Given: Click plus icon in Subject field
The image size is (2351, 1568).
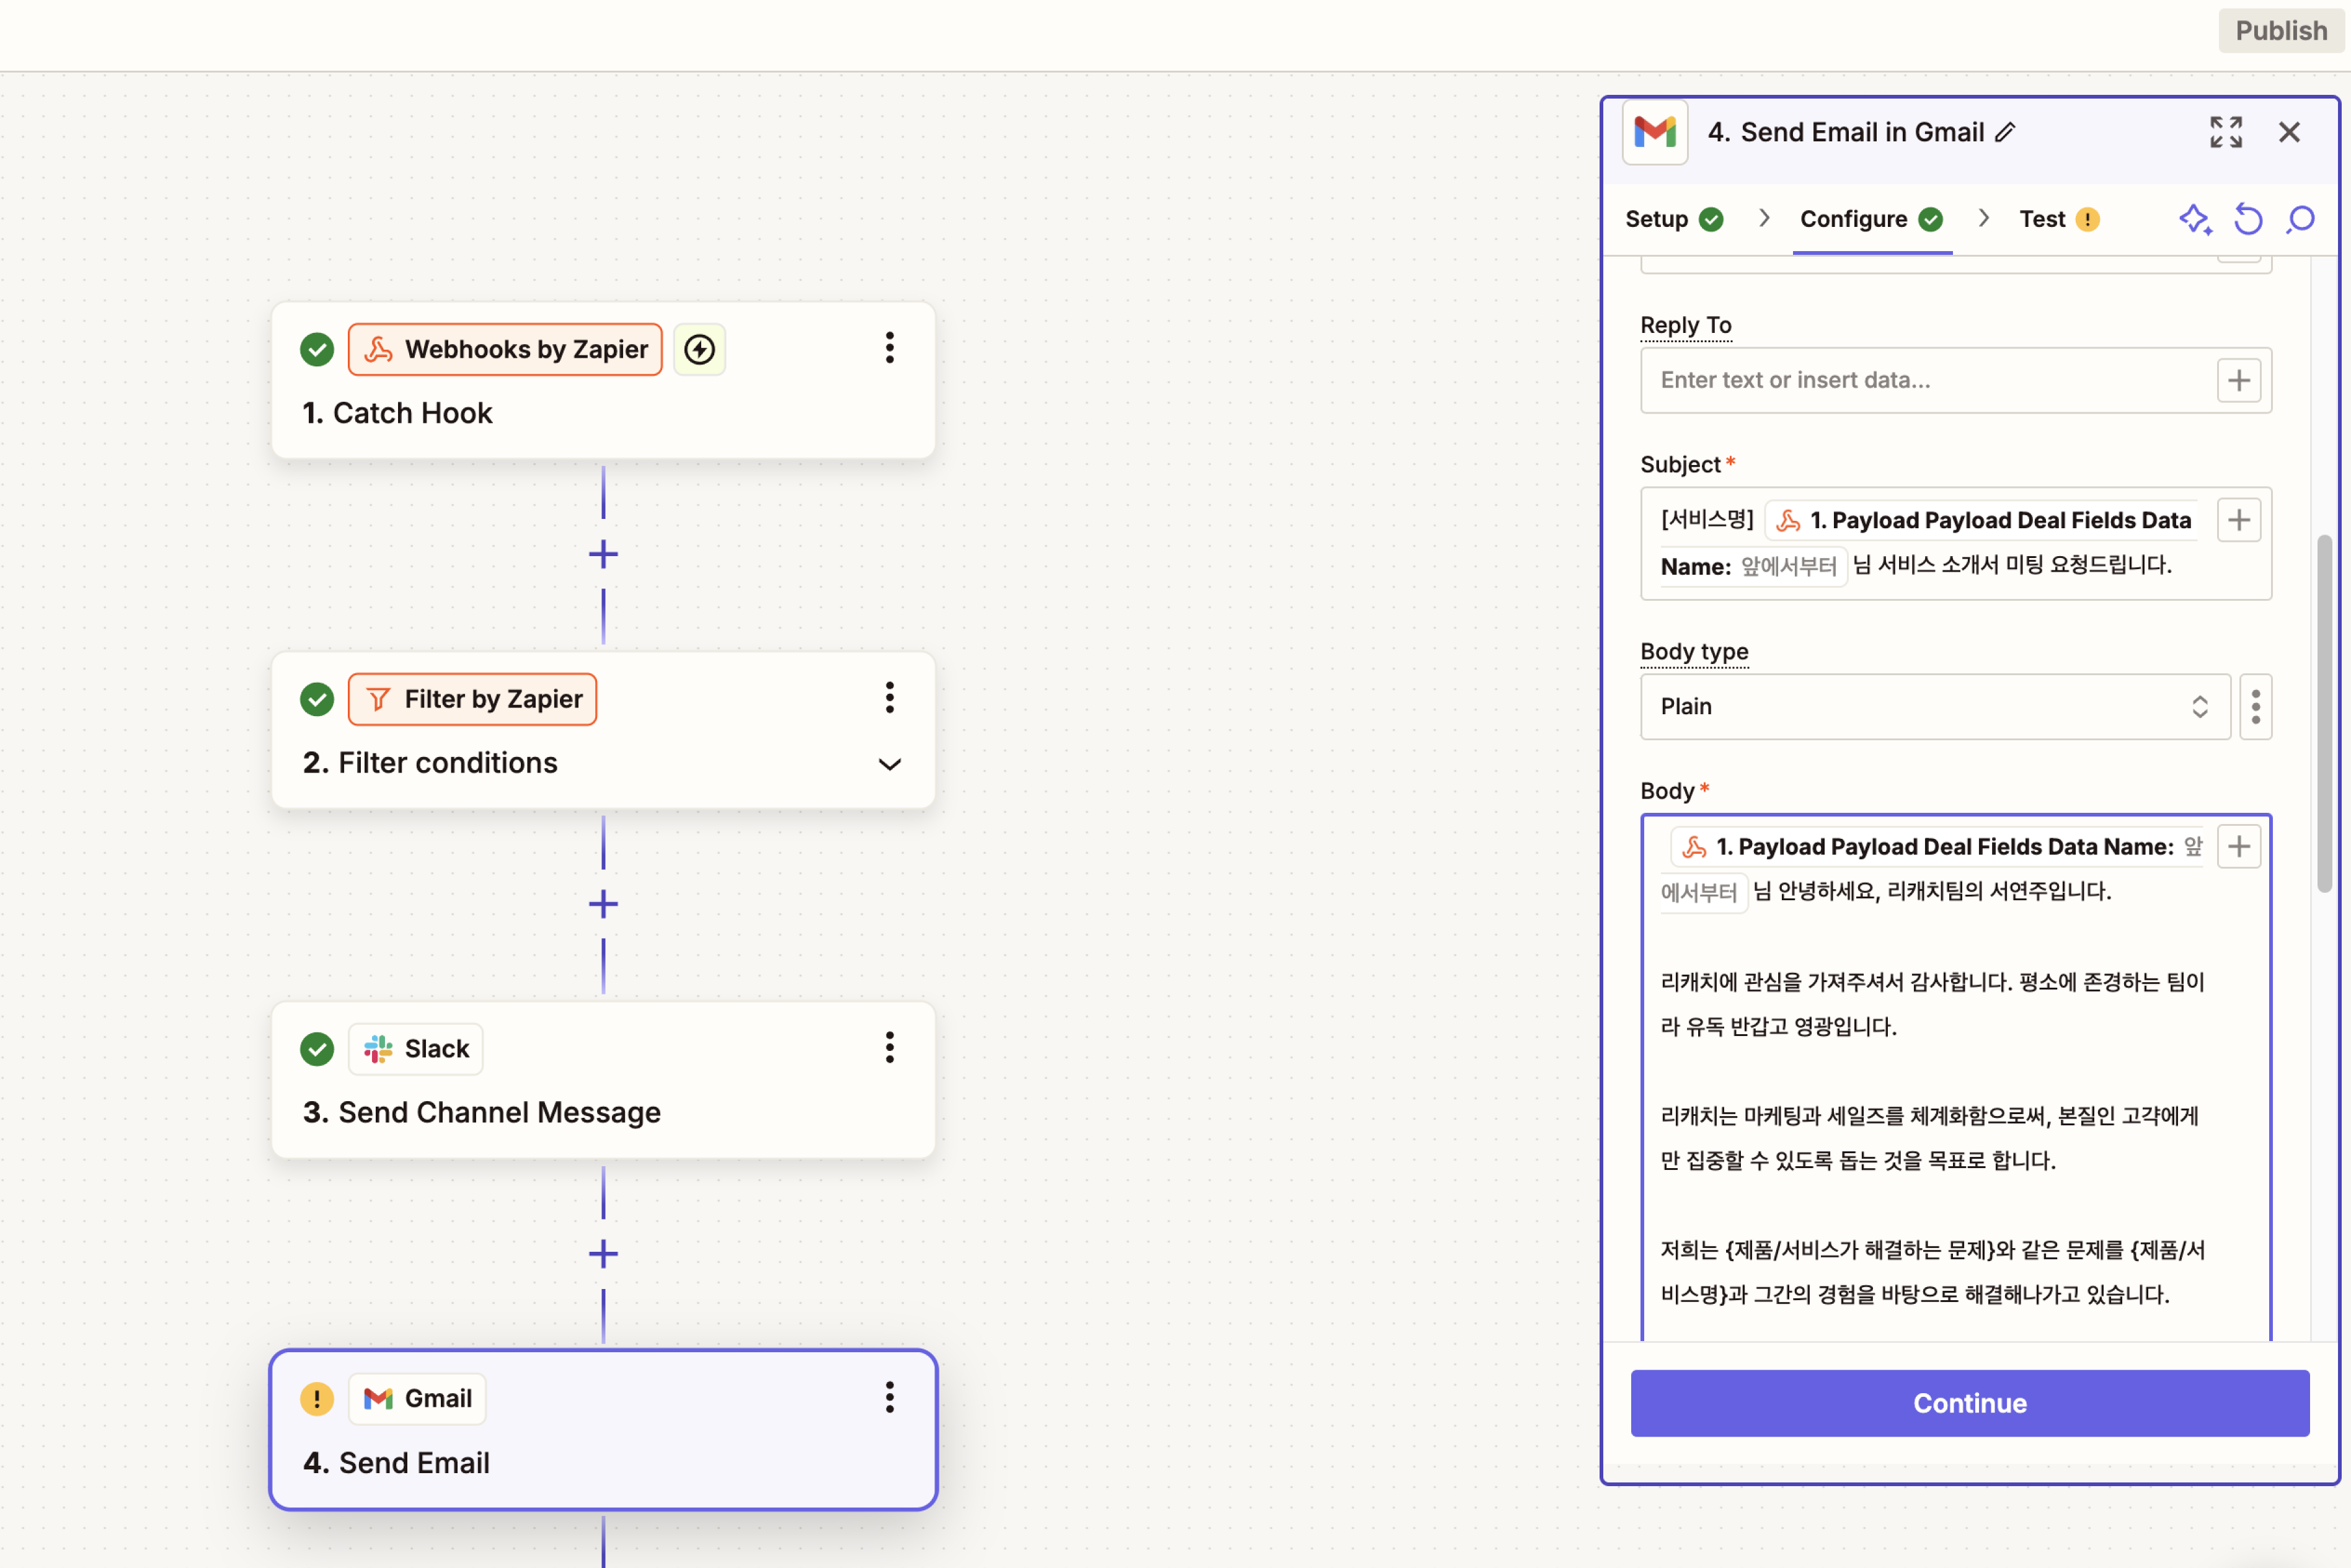Looking at the screenshot, I should [2238, 520].
